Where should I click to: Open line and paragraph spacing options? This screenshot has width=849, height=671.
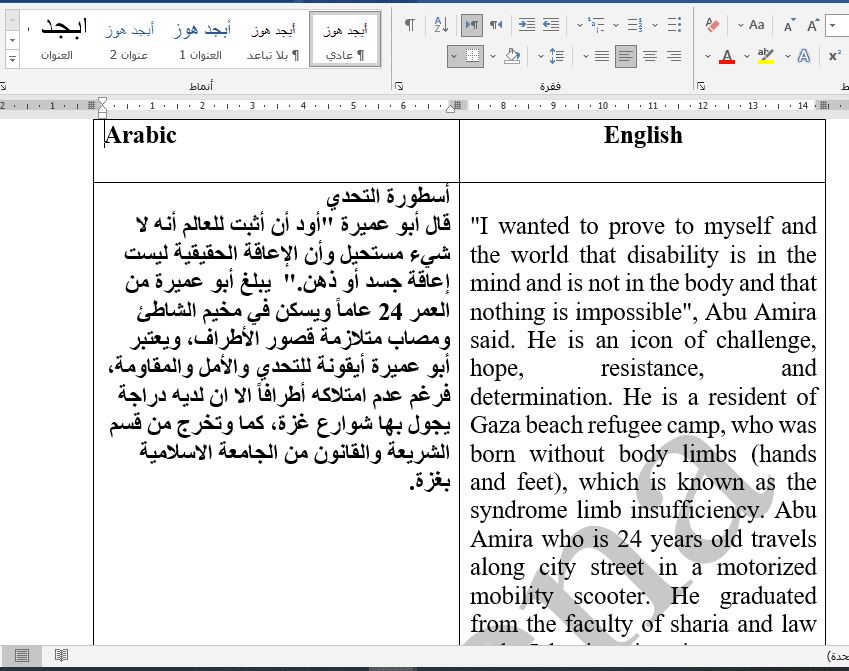coord(557,56)
